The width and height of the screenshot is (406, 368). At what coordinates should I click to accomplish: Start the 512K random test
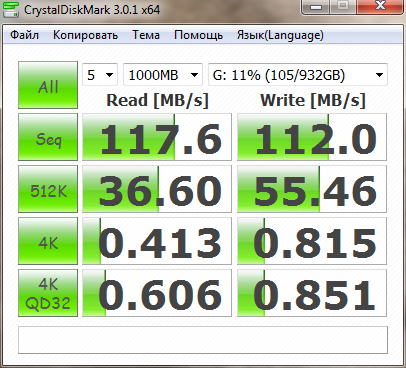click(48, 189)
